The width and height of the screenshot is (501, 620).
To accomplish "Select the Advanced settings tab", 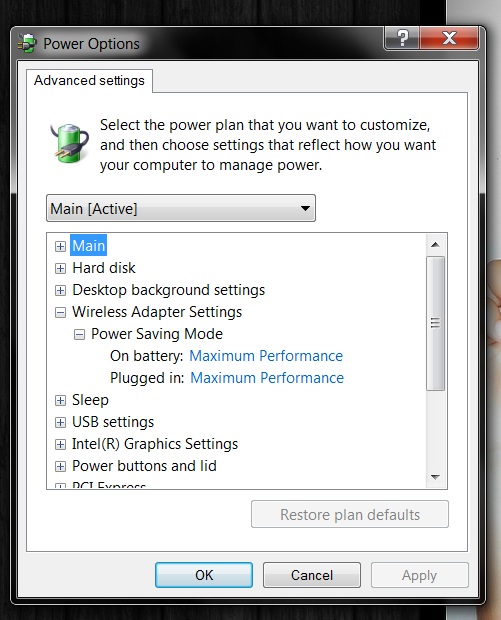I will (x=89, y=81).
